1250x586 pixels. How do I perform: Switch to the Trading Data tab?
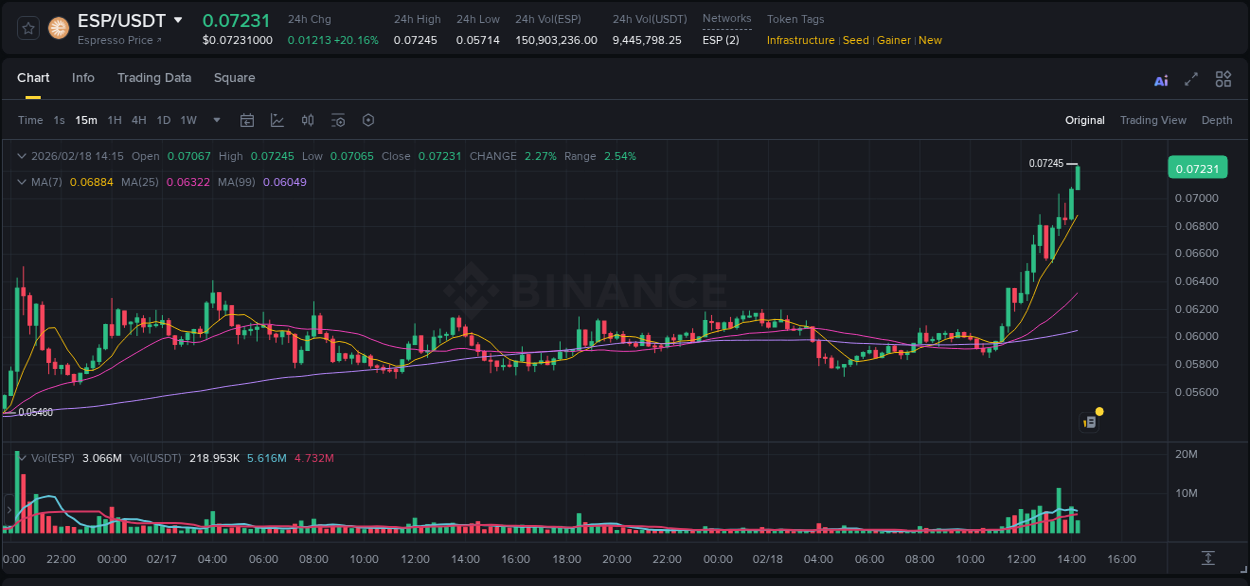[x=154, y=78]
